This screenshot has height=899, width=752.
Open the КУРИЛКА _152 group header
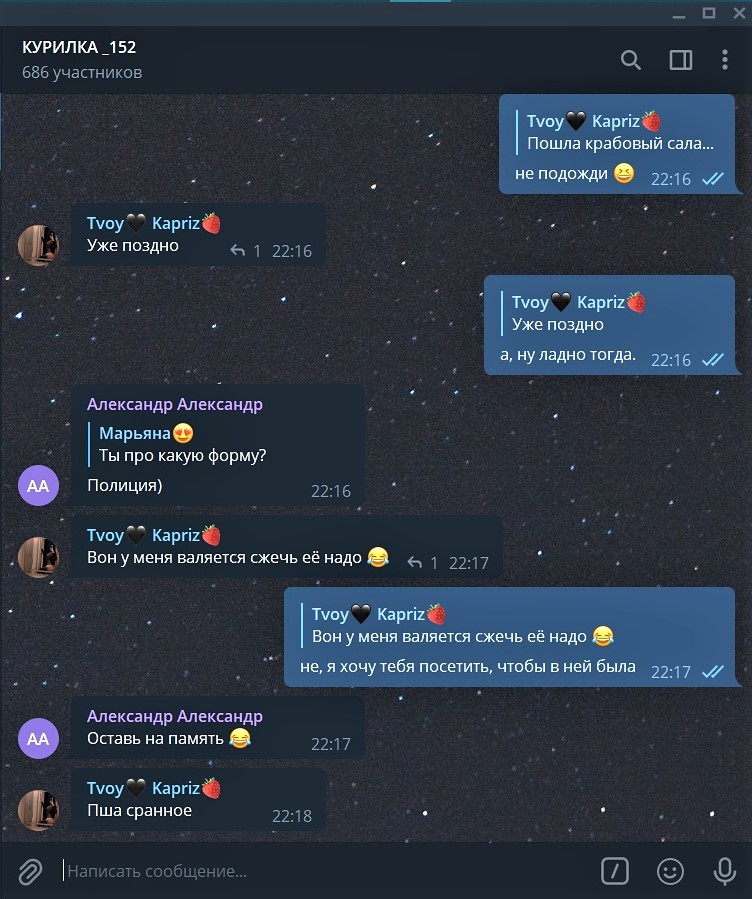tap(79, 47)
